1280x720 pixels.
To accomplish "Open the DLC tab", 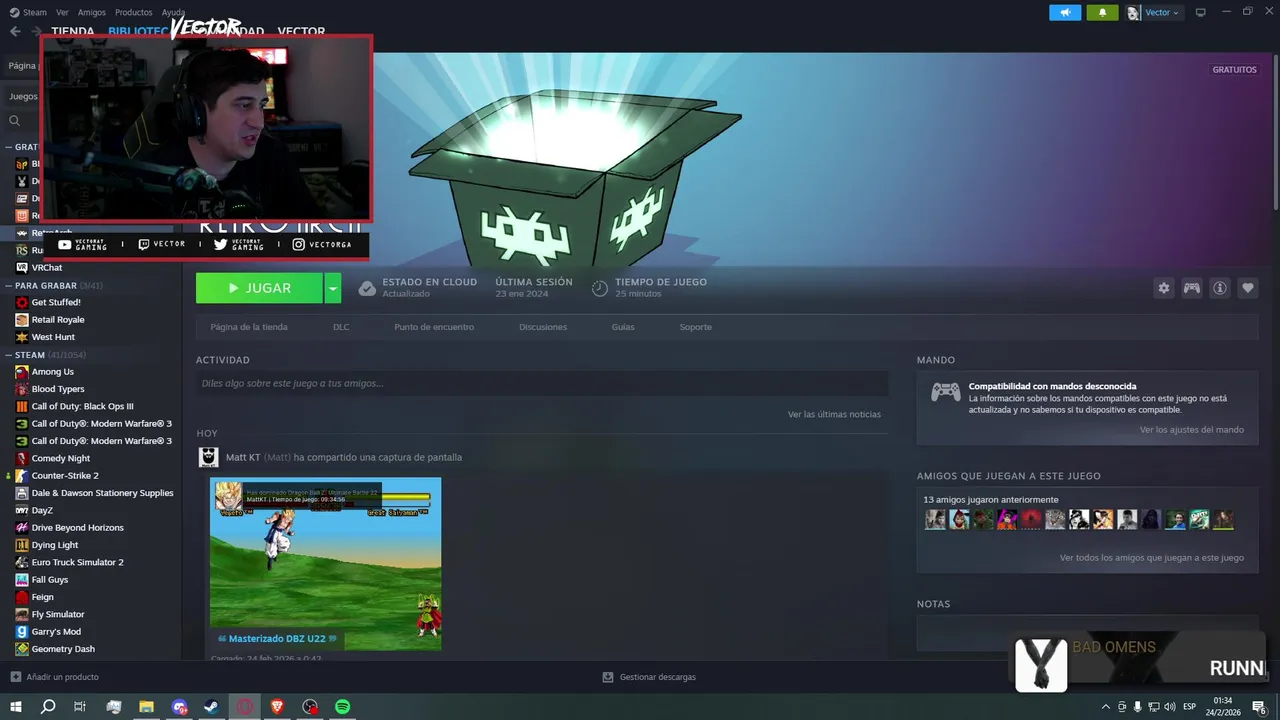I will pos(341,327).
